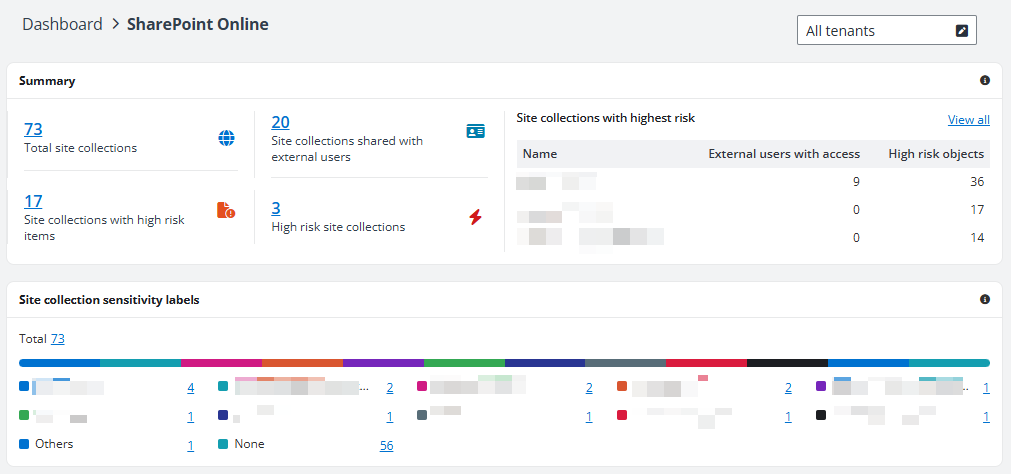The image size is (1011, 474).
Task: Click View all for highest risk site collections
Action: click(968, 120)
